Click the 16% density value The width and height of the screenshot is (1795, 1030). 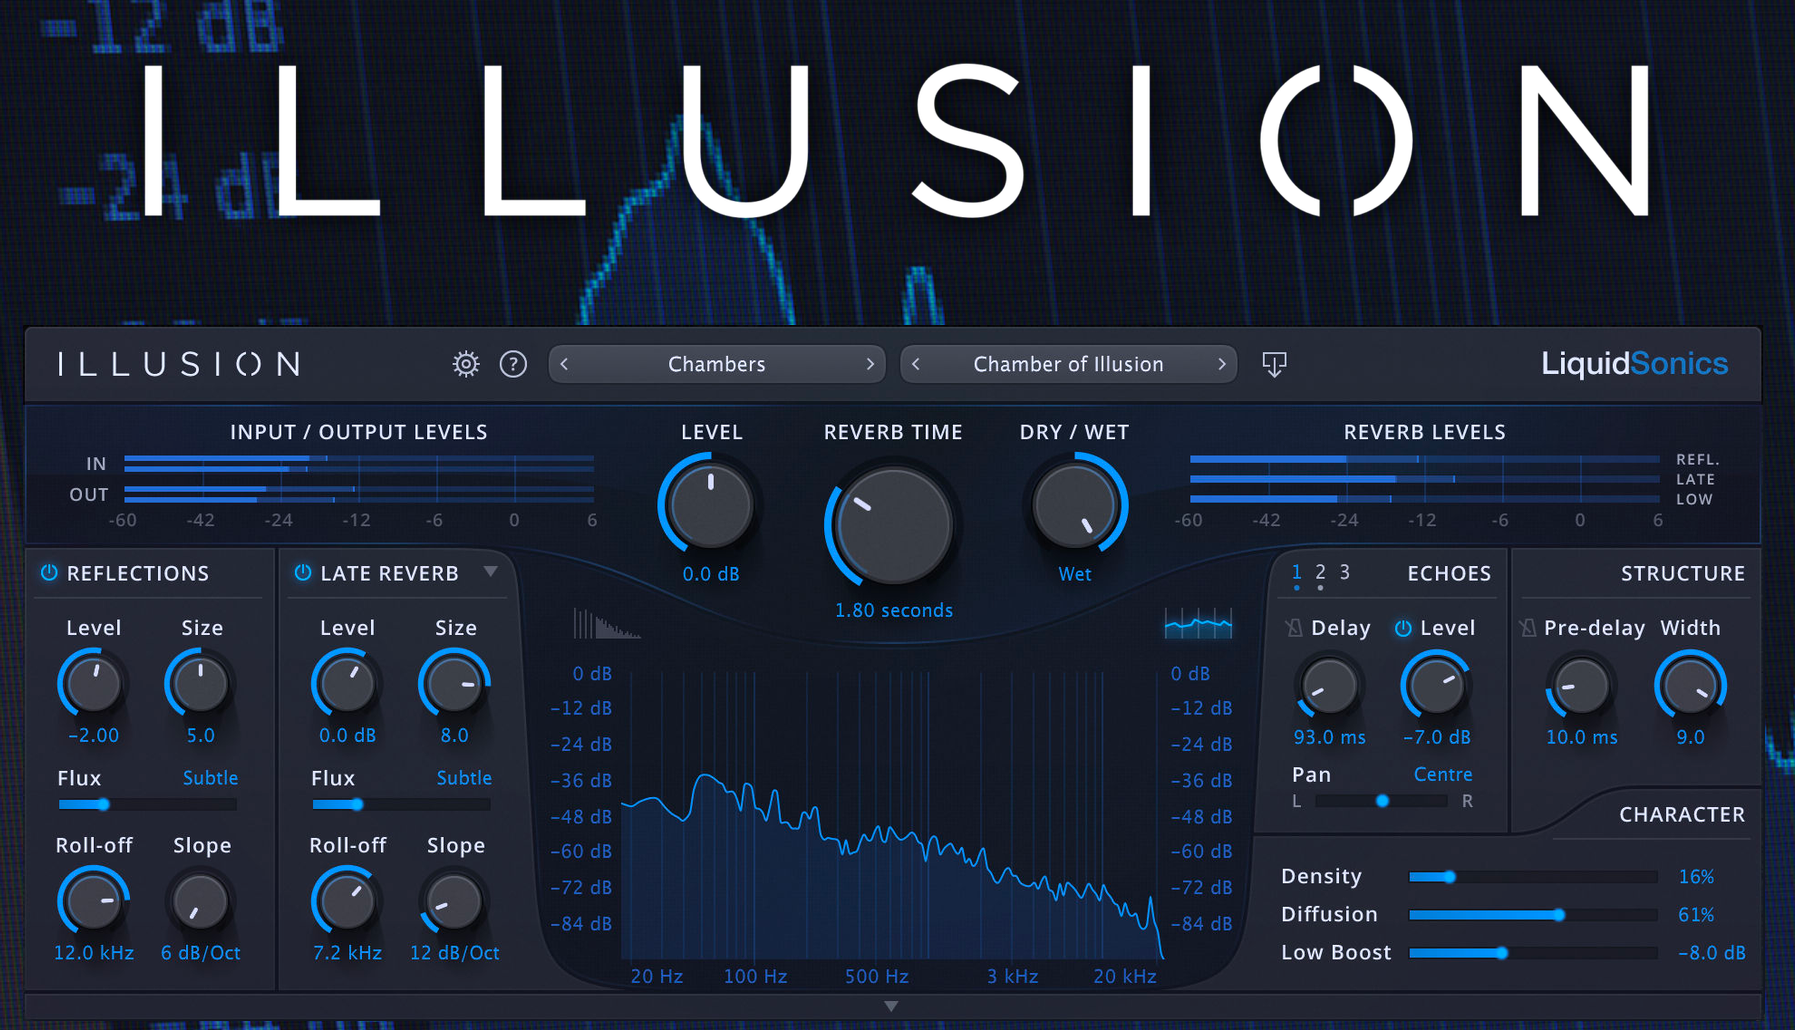pos(1696,877)
